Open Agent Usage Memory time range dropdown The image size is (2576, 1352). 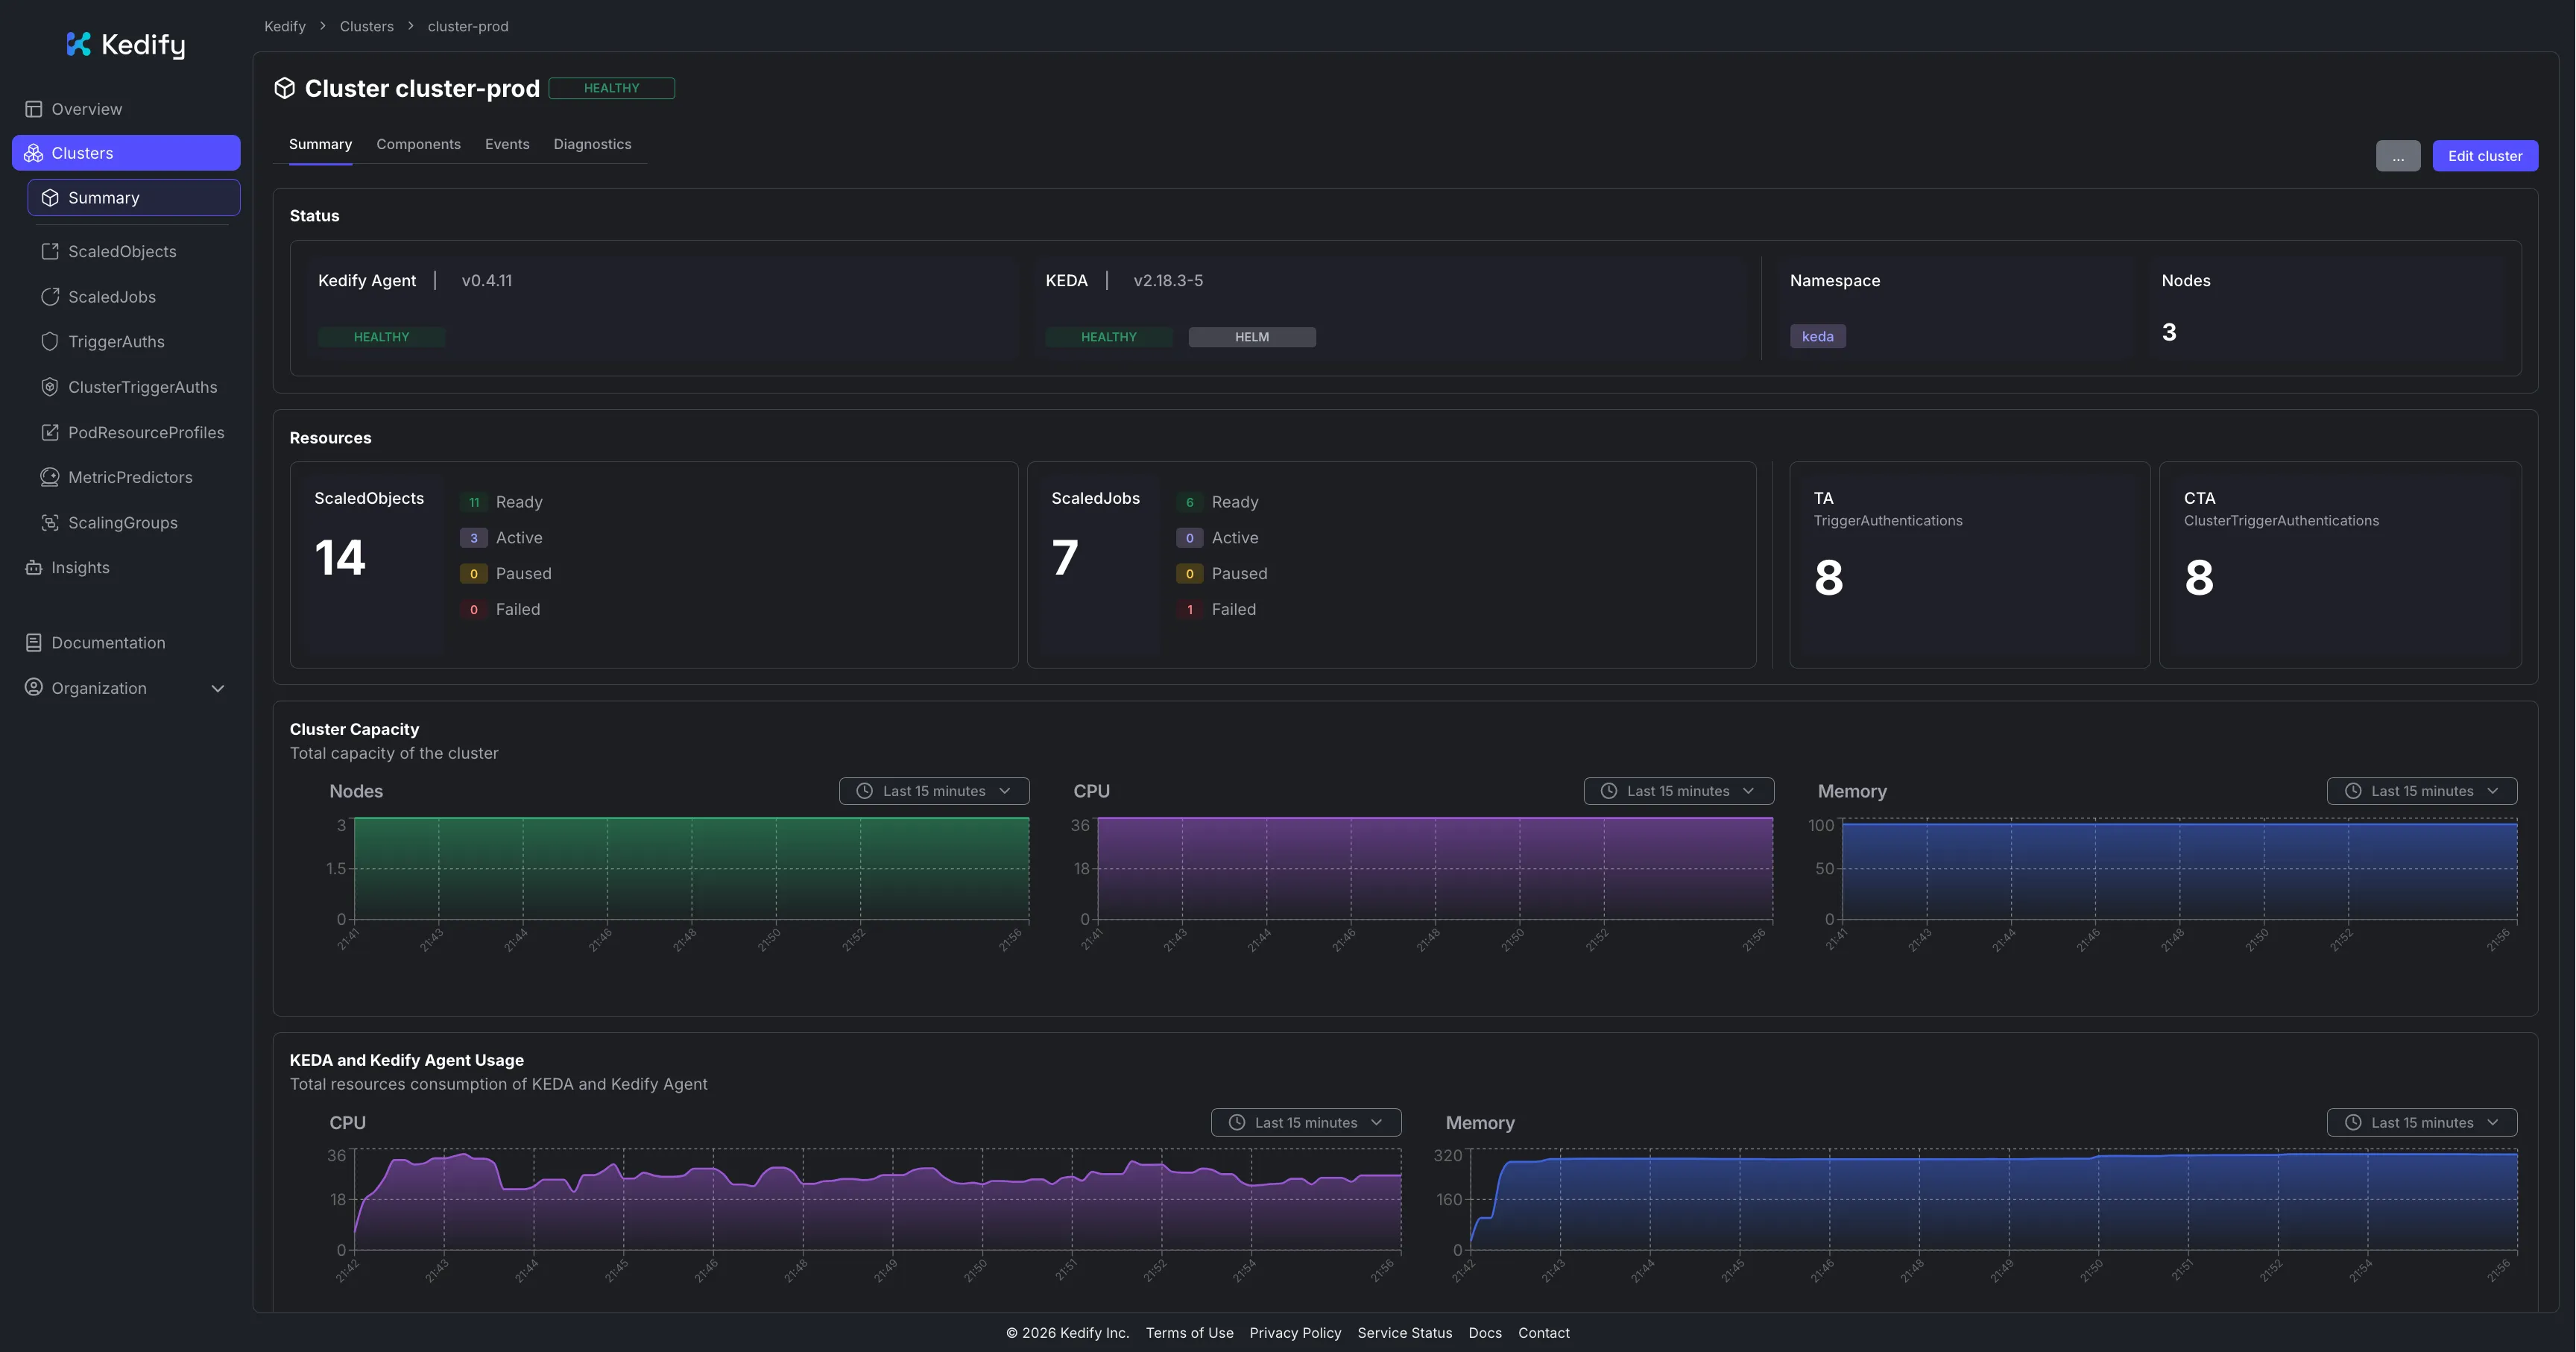2422,1123
